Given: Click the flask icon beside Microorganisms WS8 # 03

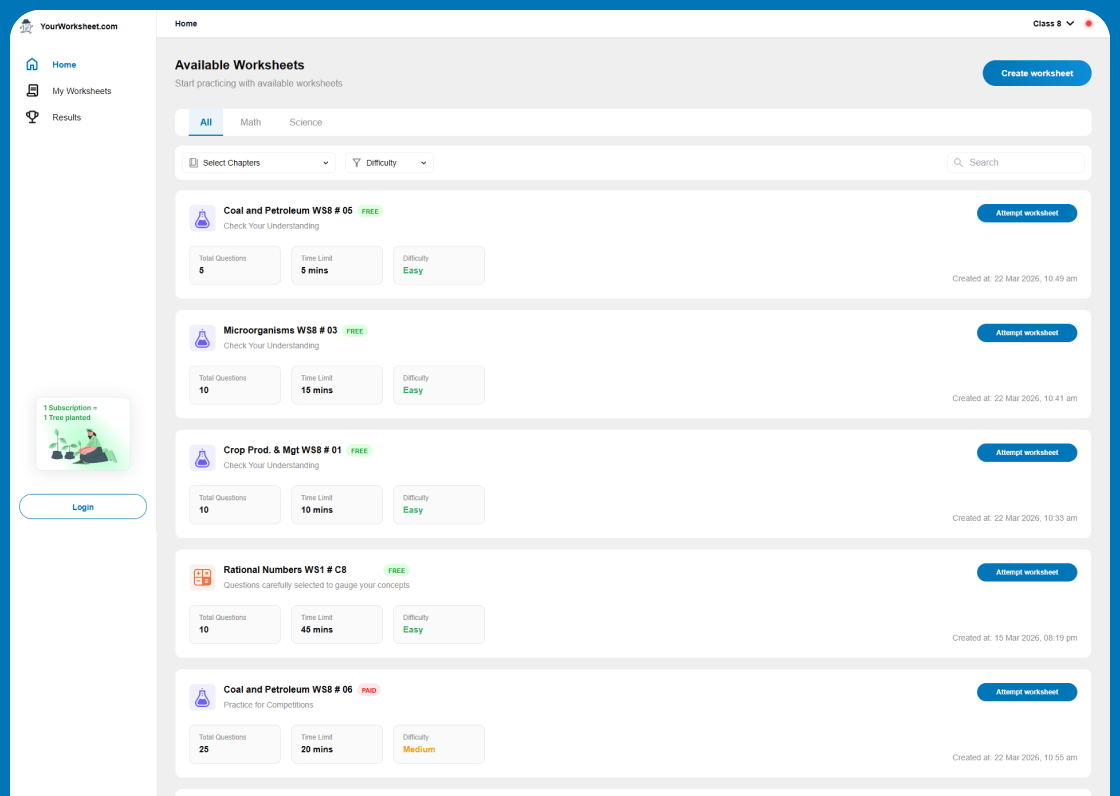Looking at the screenshot, I should [x=202, y=338].
